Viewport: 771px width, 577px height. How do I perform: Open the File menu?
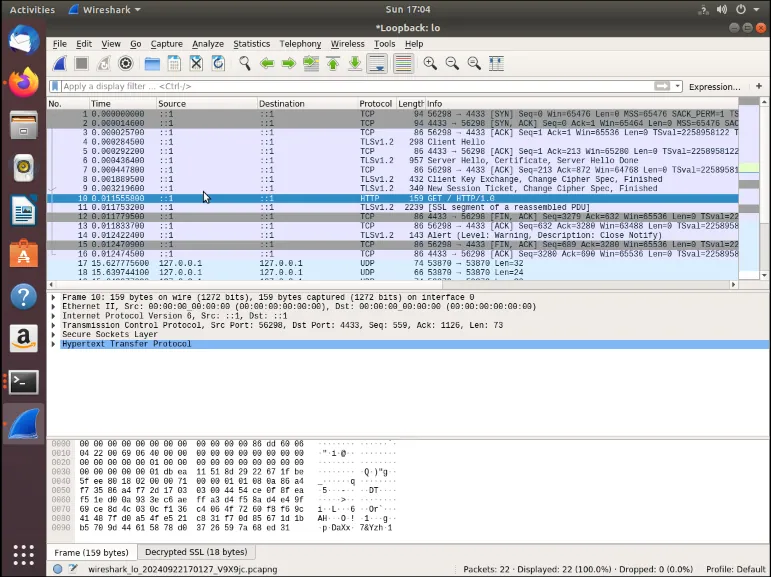point(59,44)
